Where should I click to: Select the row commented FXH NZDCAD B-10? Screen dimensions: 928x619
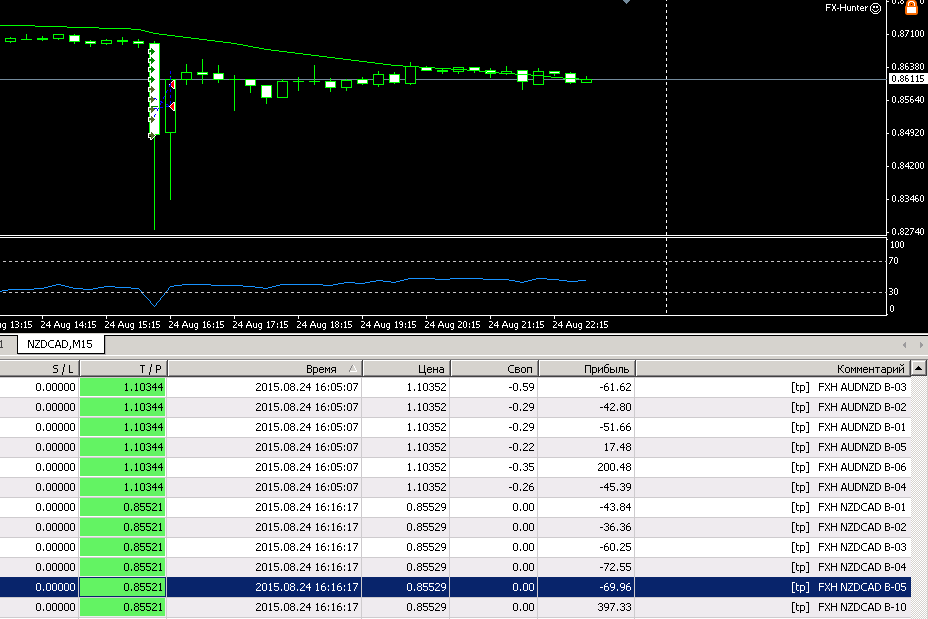point(455,607)
